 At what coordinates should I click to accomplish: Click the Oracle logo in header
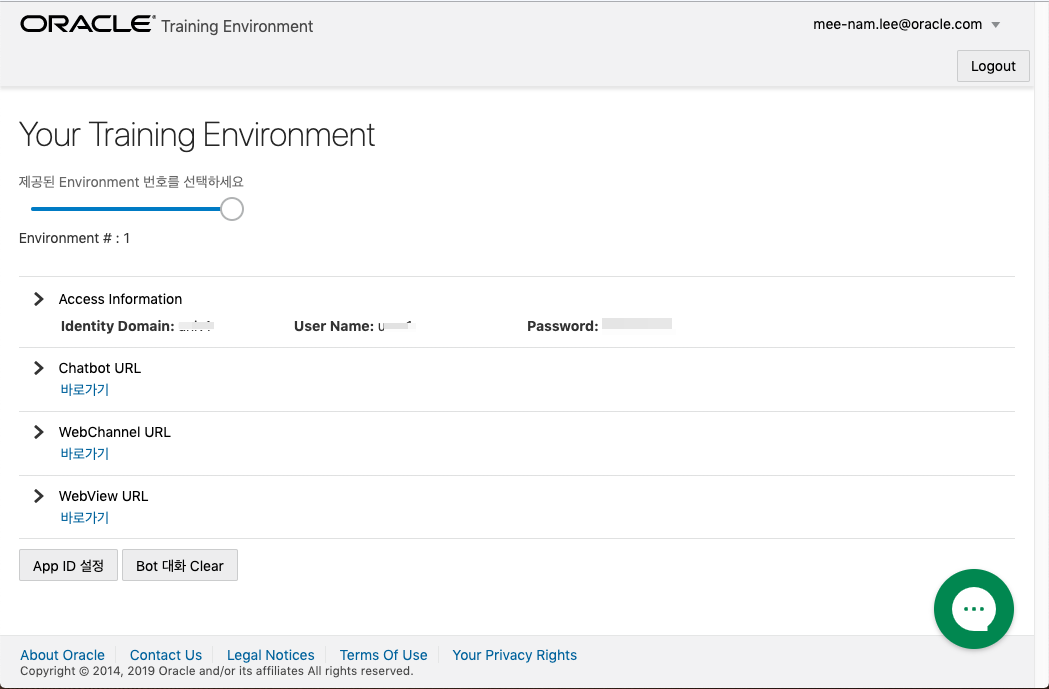88,24
